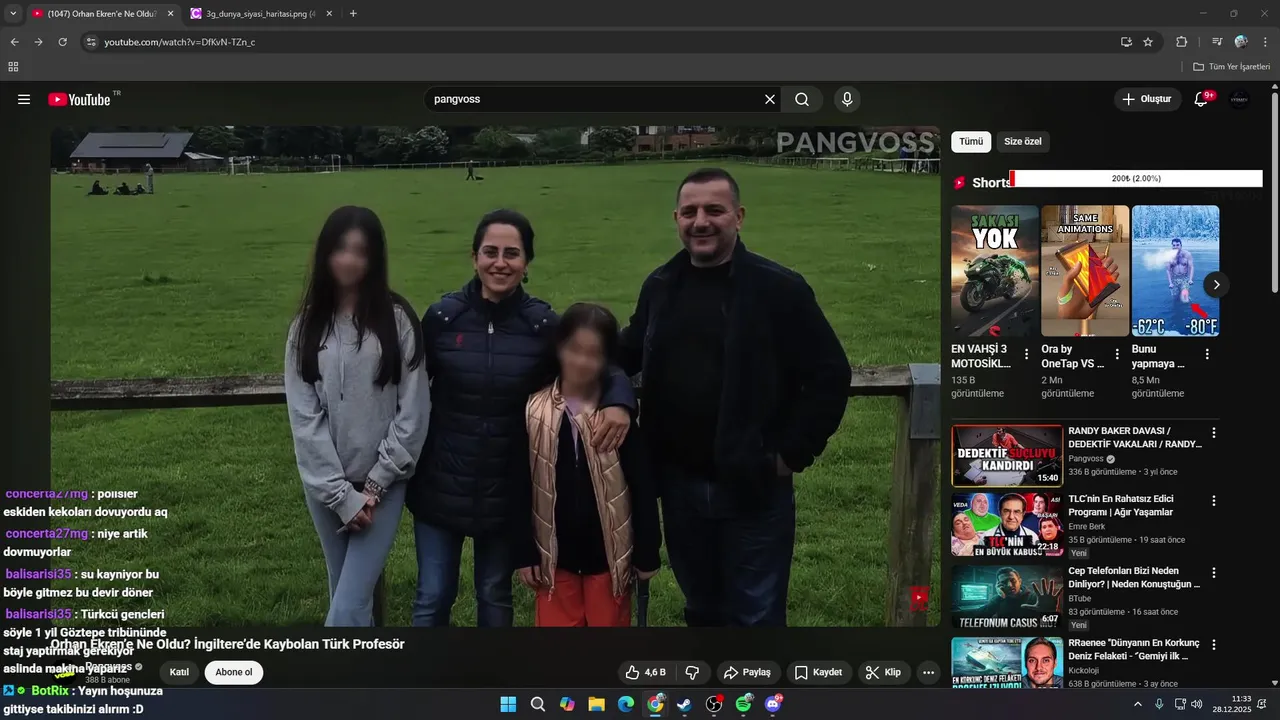Bookmark this page with star icon

1148,42
